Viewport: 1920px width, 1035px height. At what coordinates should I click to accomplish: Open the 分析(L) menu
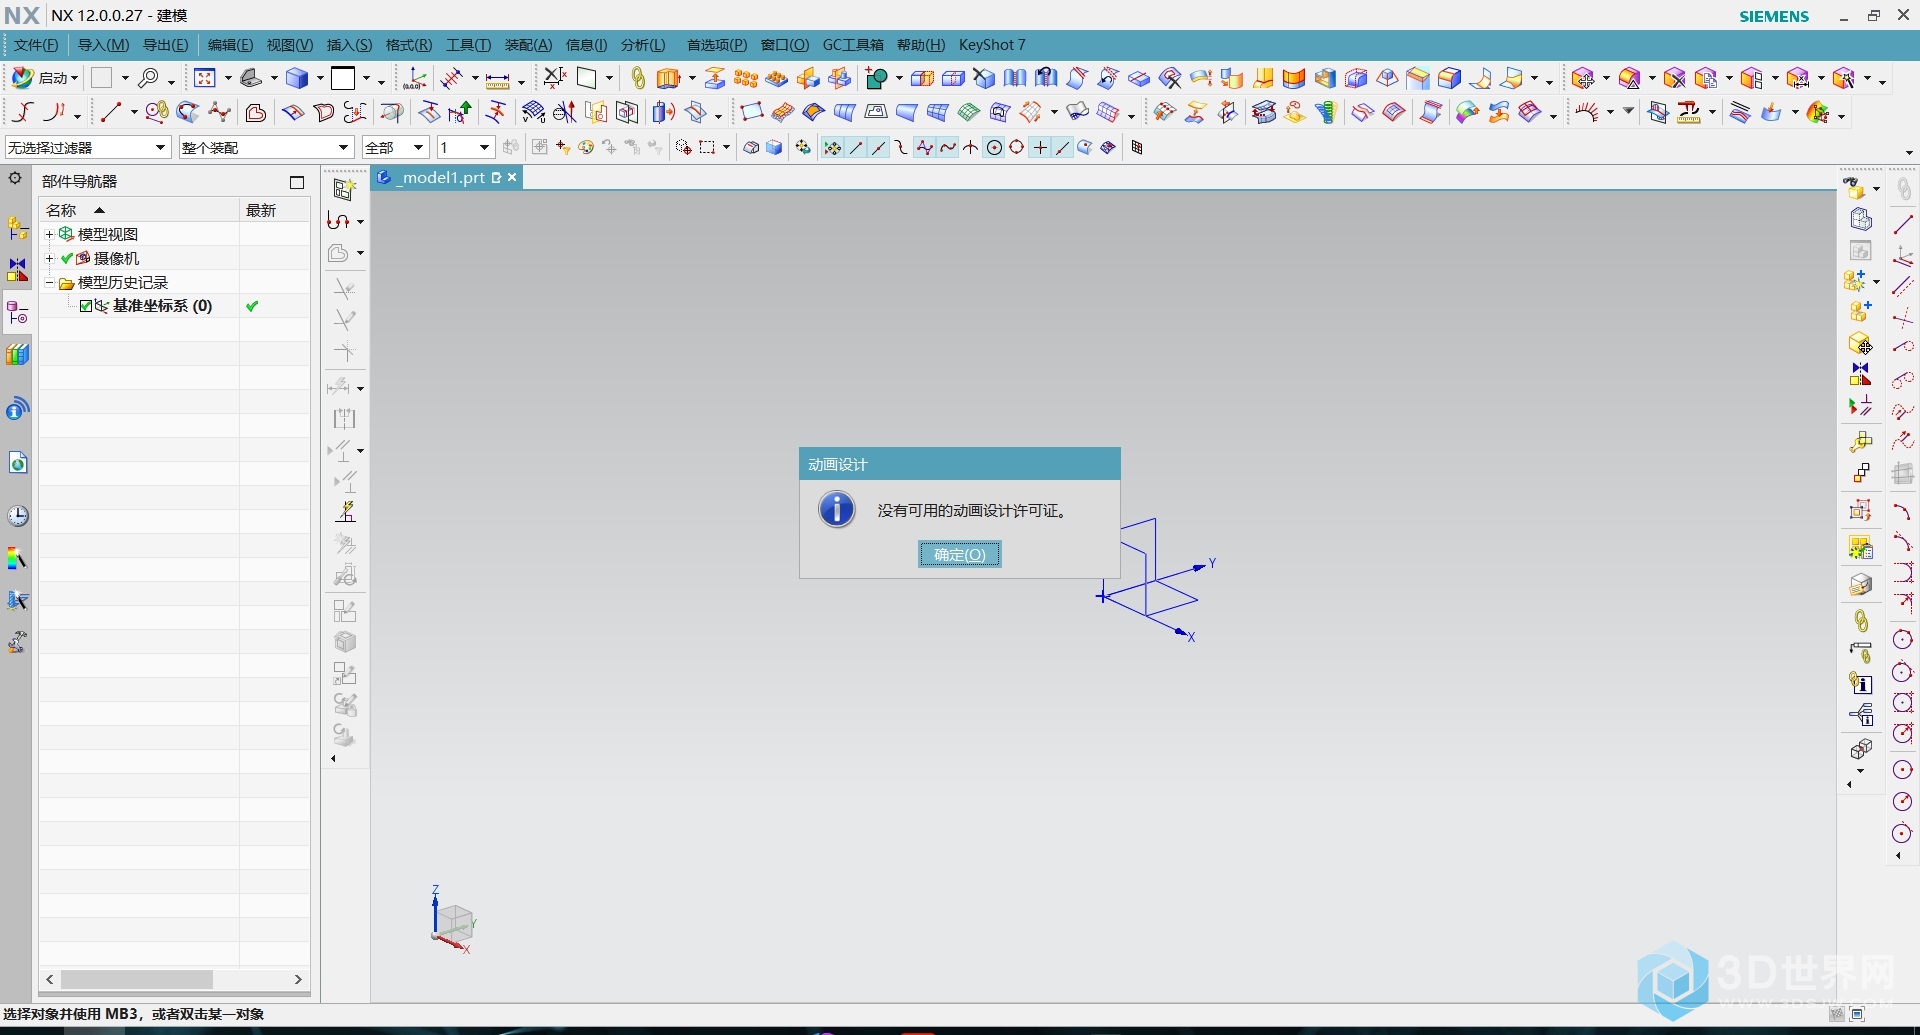click(x=643, y=45)
